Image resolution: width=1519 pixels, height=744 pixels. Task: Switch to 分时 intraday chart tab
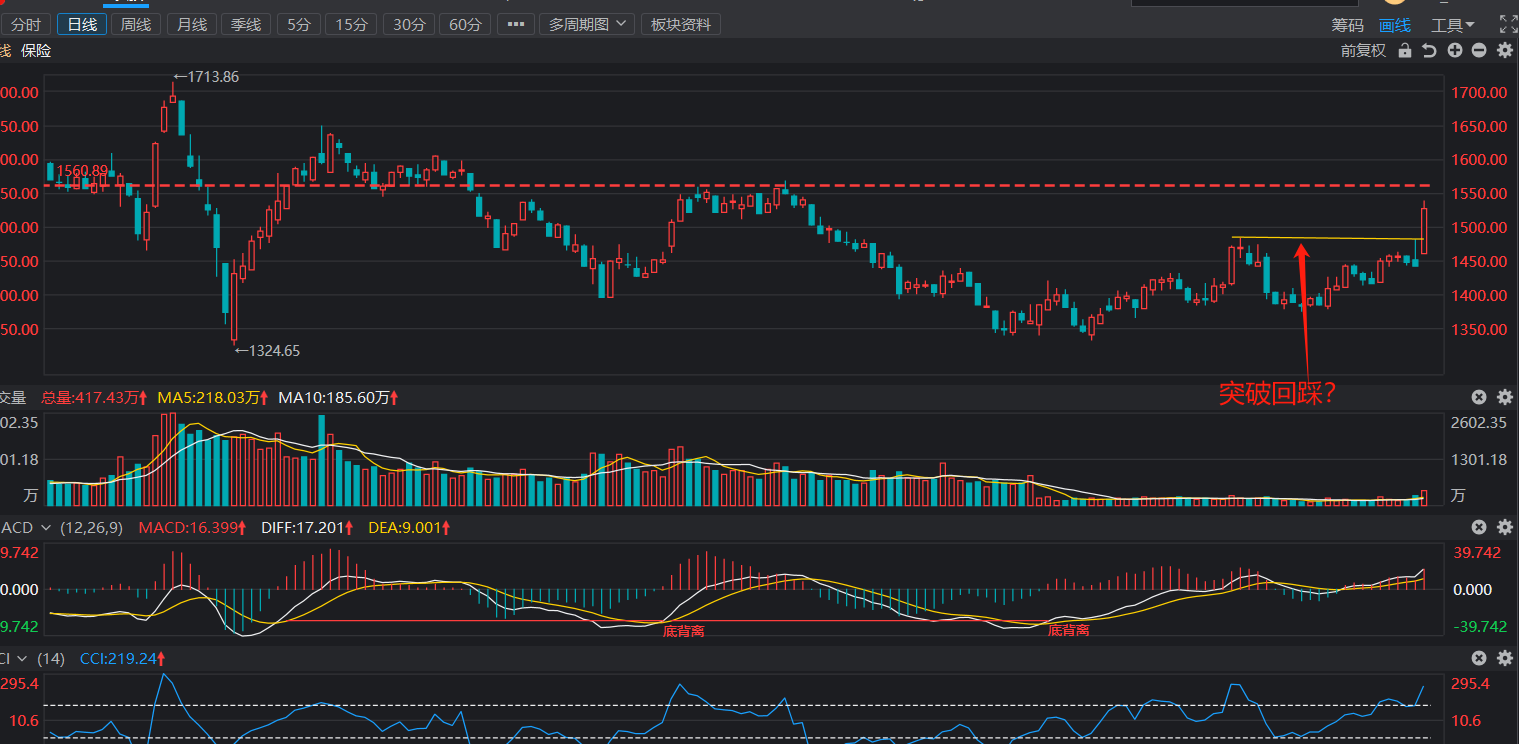pos(26,24)
